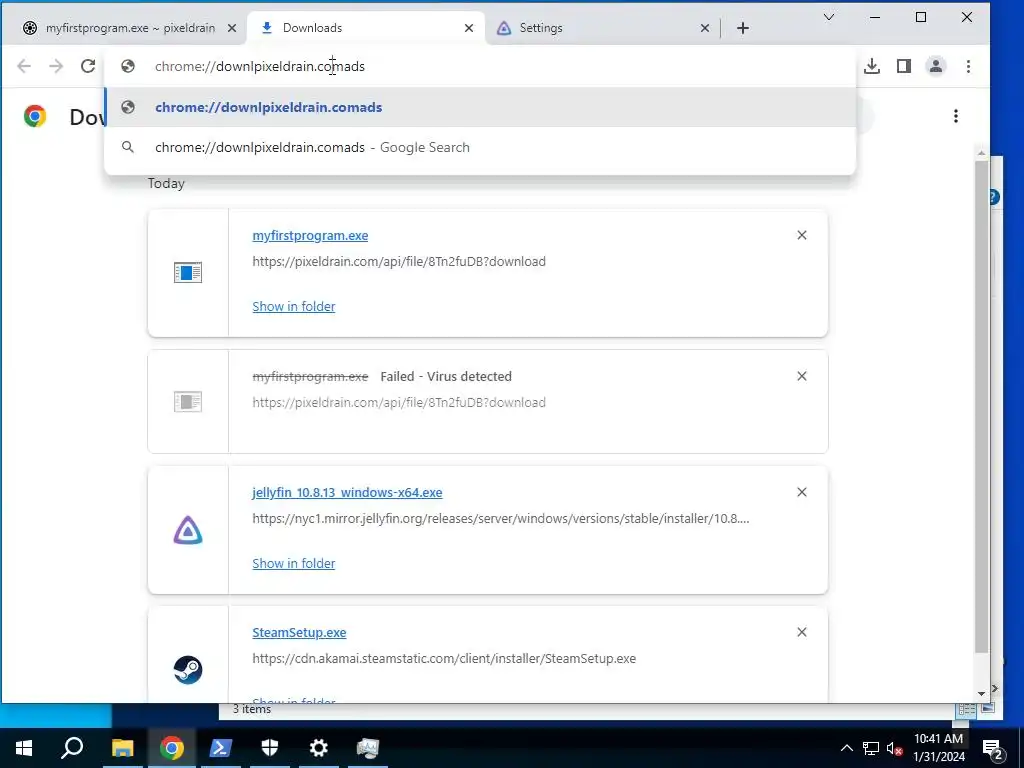Click the myfirstprogram.exe file icon
The height and width of the screenshot is (768, 1024).
[188, 272]
